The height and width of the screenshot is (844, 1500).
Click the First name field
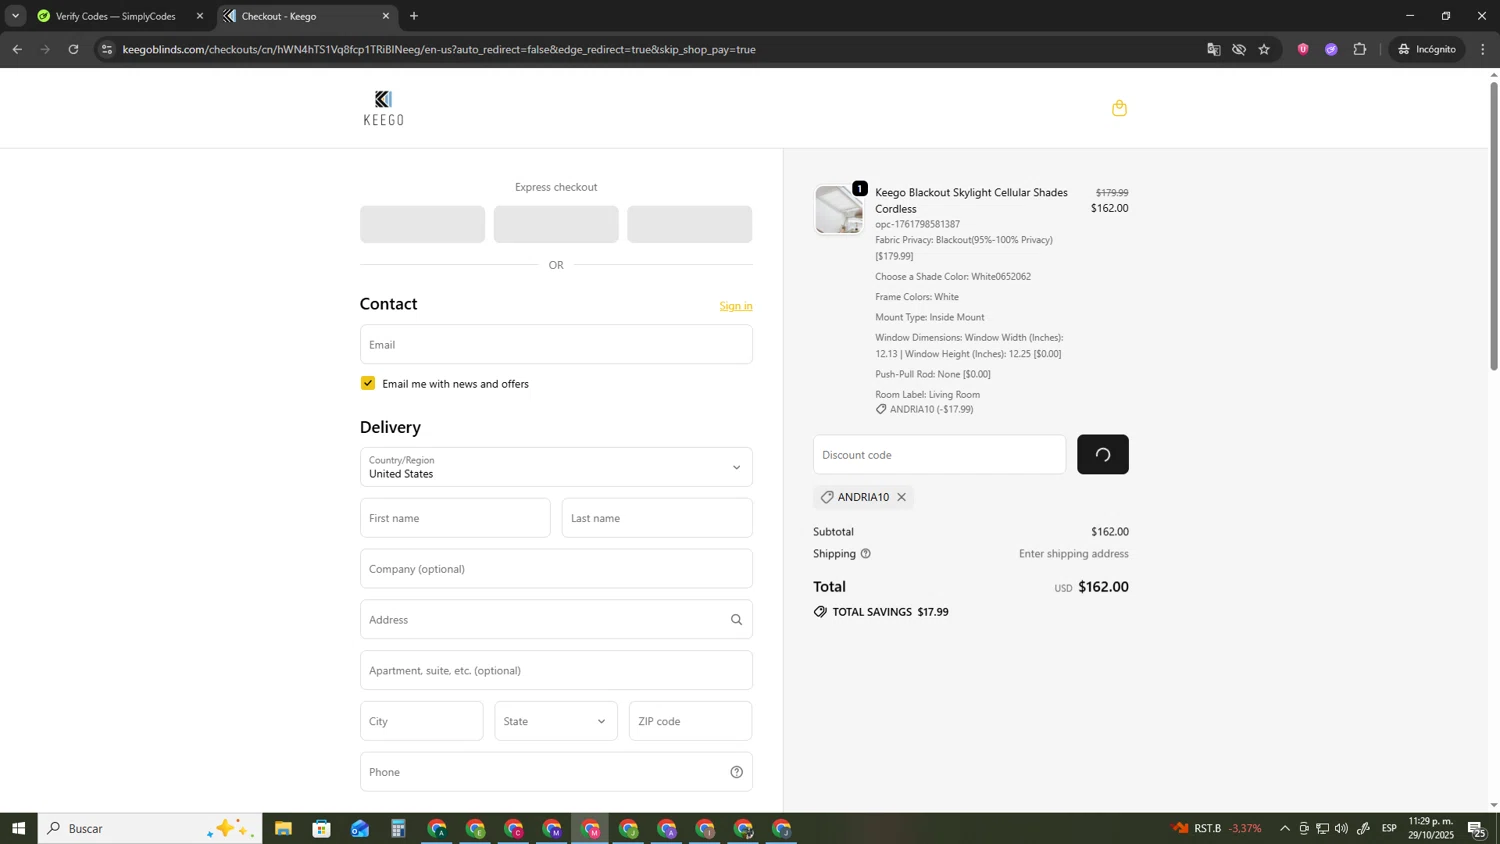(x=455, y=518)
